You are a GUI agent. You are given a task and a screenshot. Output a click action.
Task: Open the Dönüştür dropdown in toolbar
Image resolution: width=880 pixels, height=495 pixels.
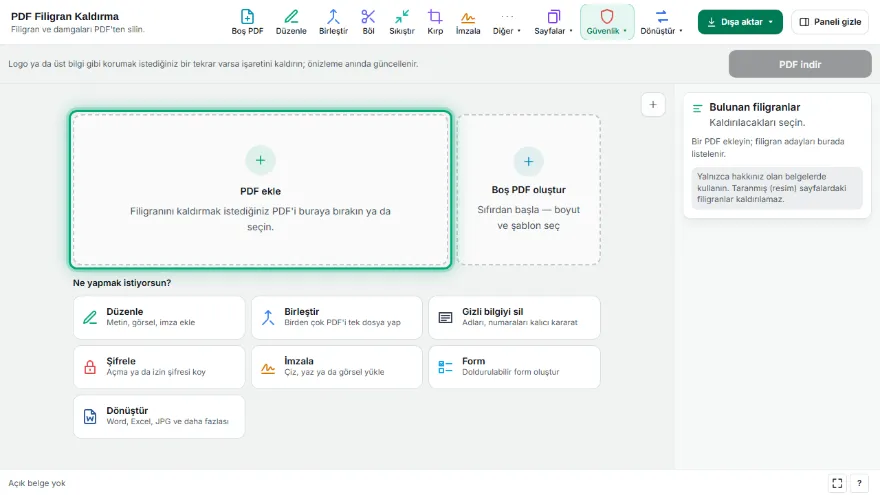[x=662, y=22]
